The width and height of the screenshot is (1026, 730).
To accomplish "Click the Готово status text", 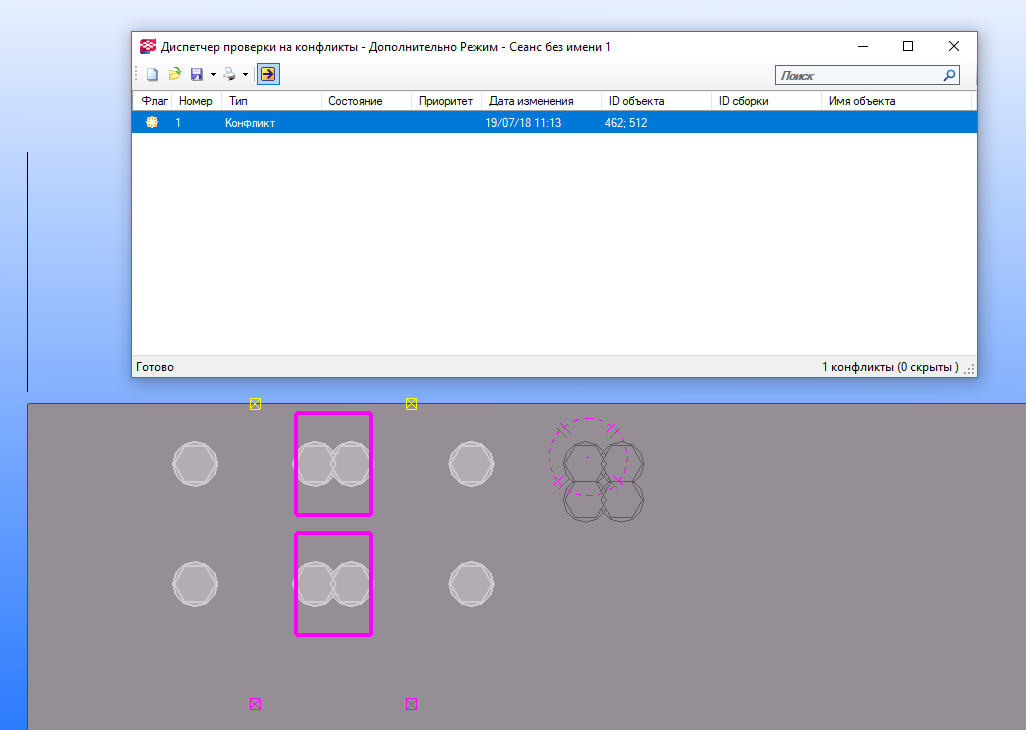I will pos(155,367).
